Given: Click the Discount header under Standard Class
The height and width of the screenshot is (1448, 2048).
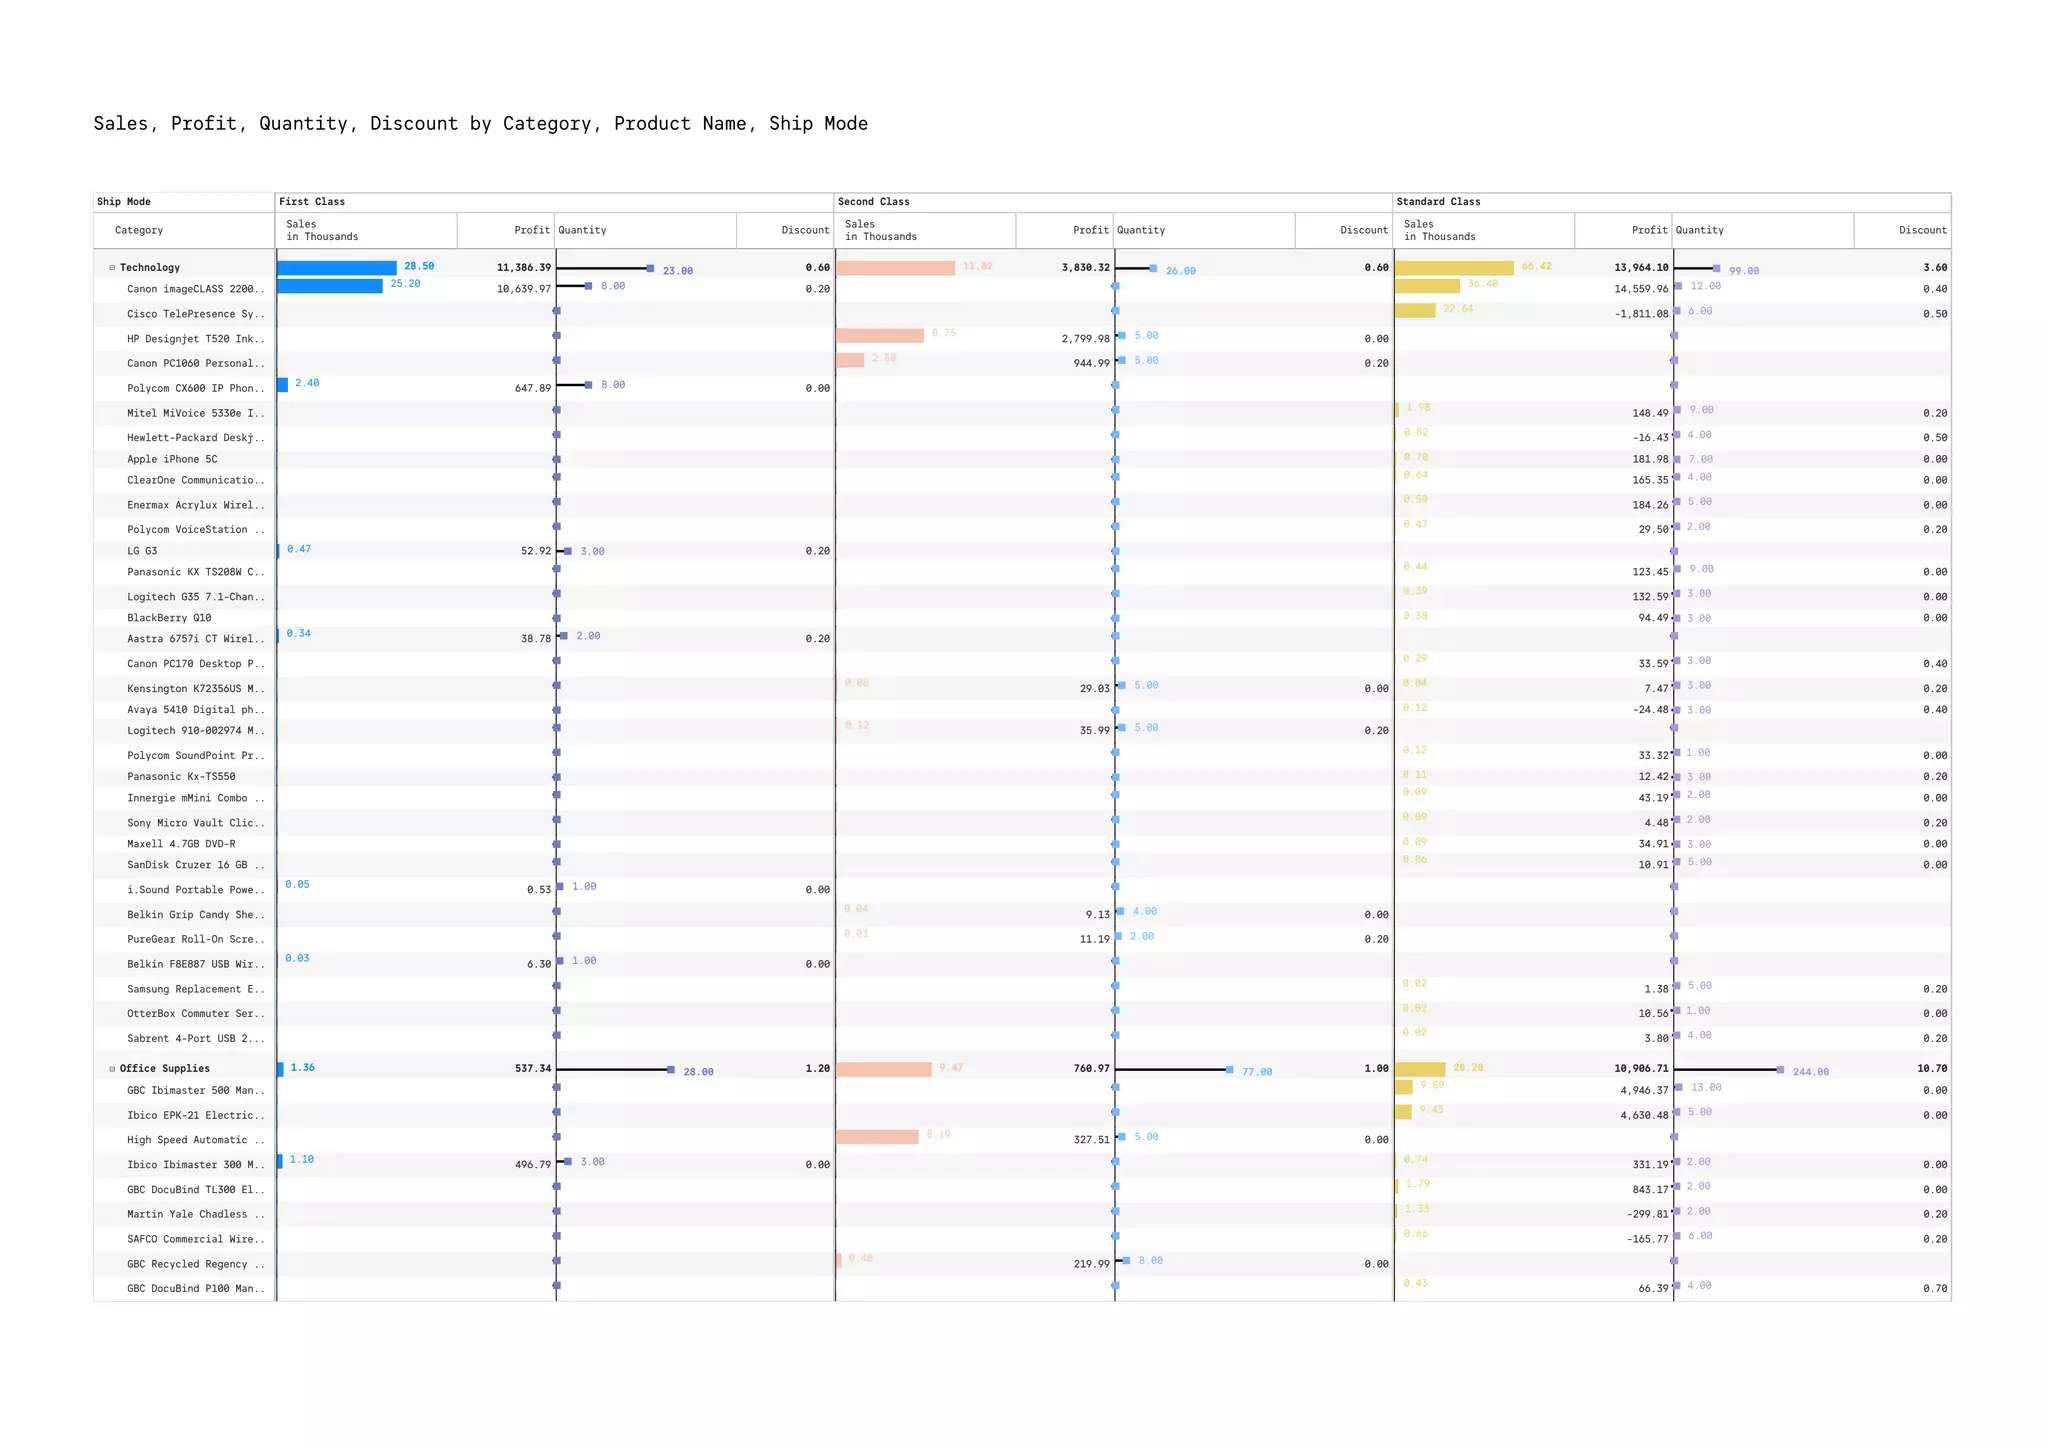Looking at the screenshot, I should point(1922,231).
